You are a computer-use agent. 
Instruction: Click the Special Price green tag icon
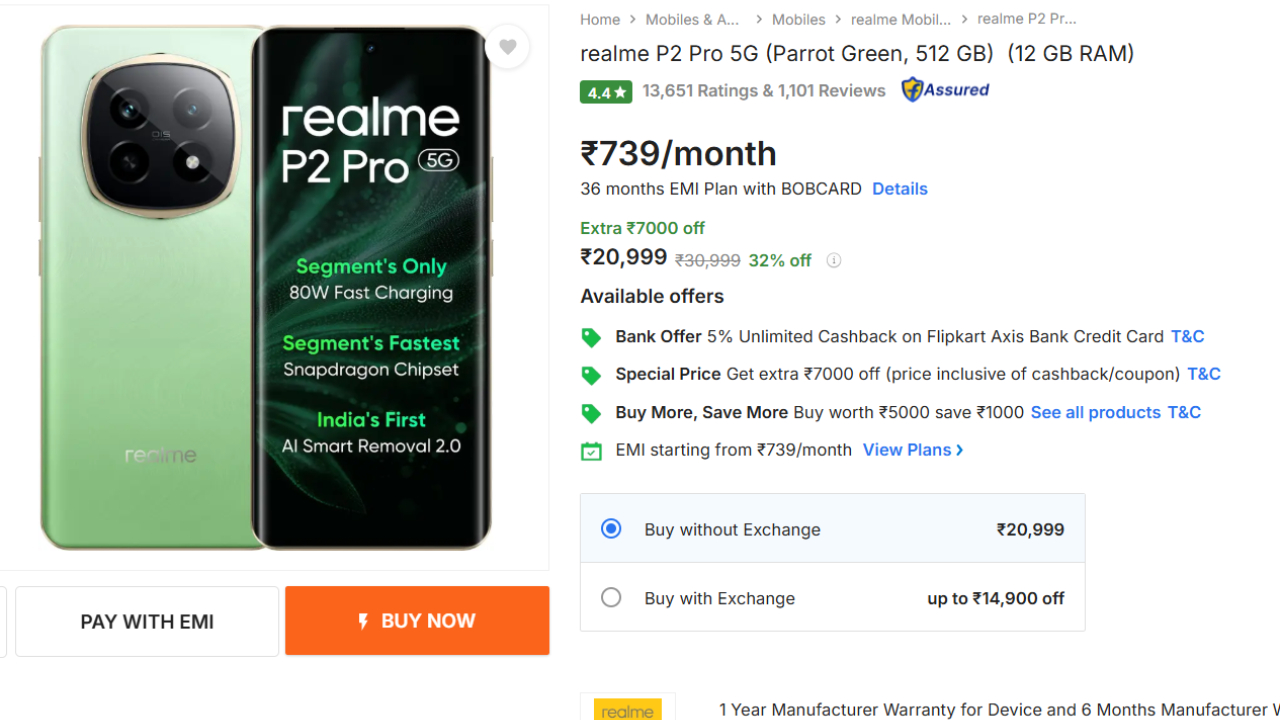(591, 375)
